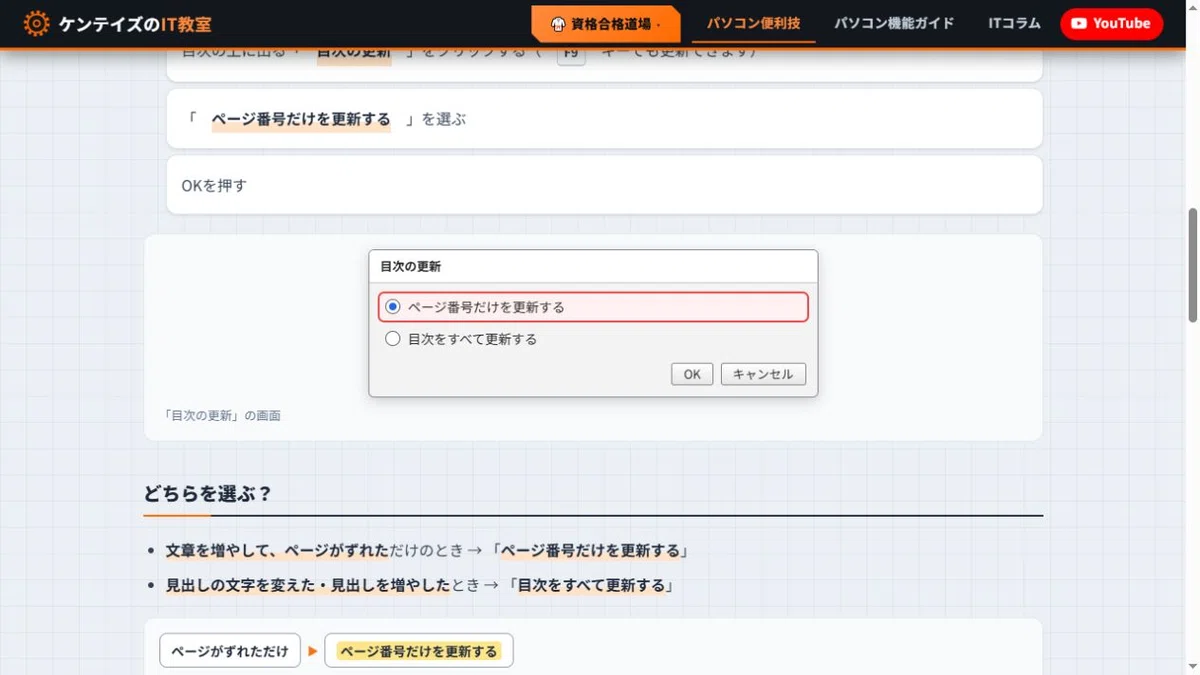Click the 「目次の更新」の画面 caption
Viewport: 1200px width, 675px height.
pos(222,415)
